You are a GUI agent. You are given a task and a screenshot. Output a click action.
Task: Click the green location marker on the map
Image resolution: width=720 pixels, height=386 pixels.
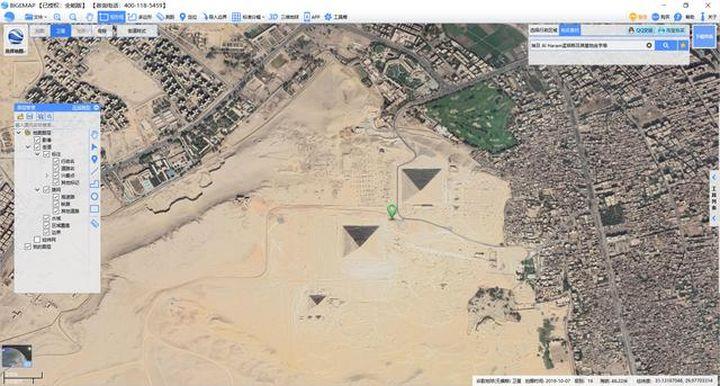coord(391,211)
